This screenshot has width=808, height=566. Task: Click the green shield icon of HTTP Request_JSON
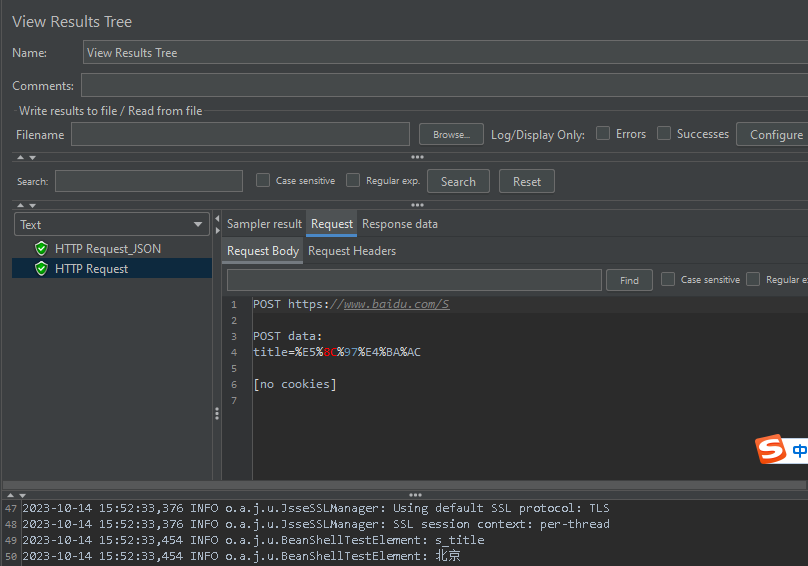41,249
